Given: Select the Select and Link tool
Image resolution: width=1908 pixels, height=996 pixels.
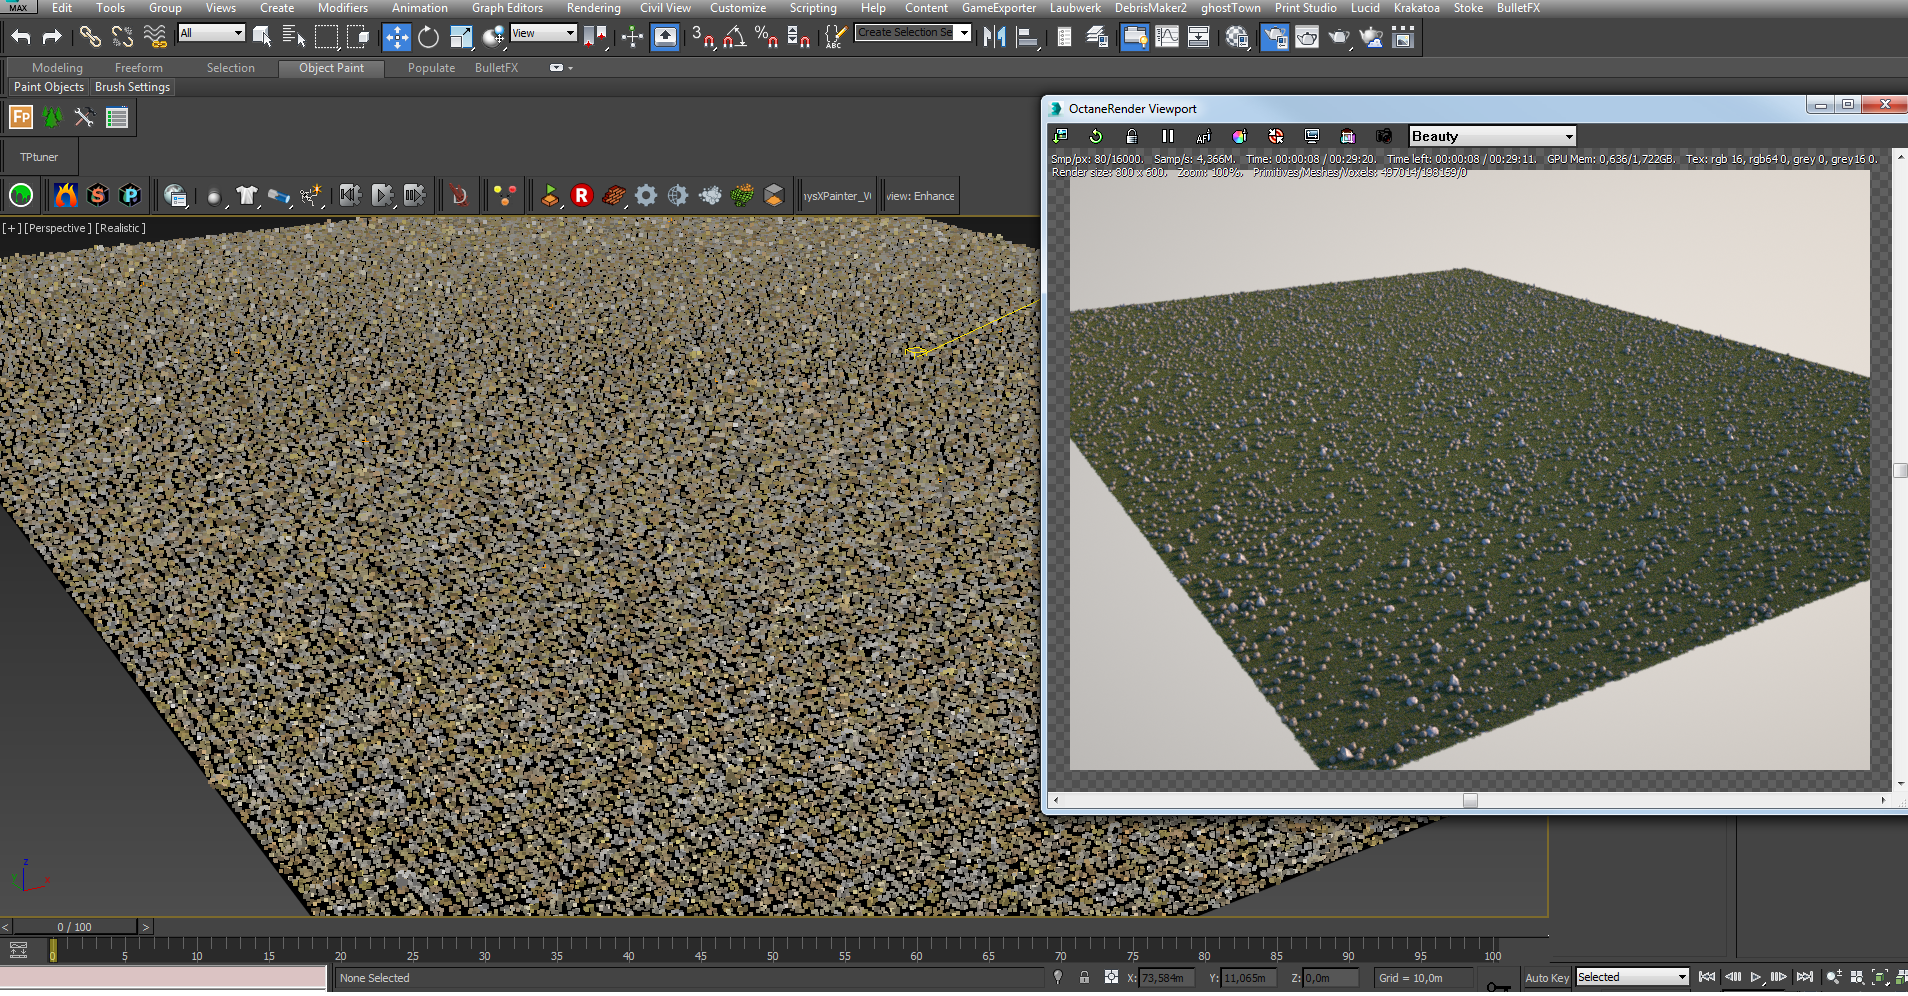Looking at the screenshot, I should click(x=90, y=38).
